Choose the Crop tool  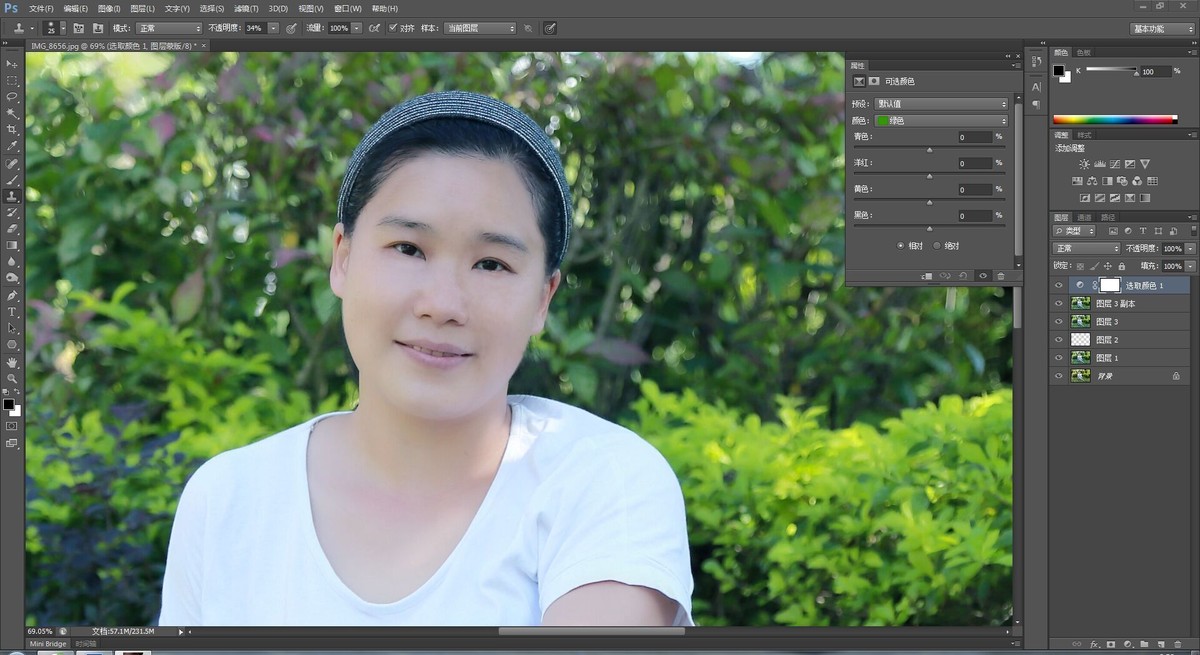(x=12, y=130)
